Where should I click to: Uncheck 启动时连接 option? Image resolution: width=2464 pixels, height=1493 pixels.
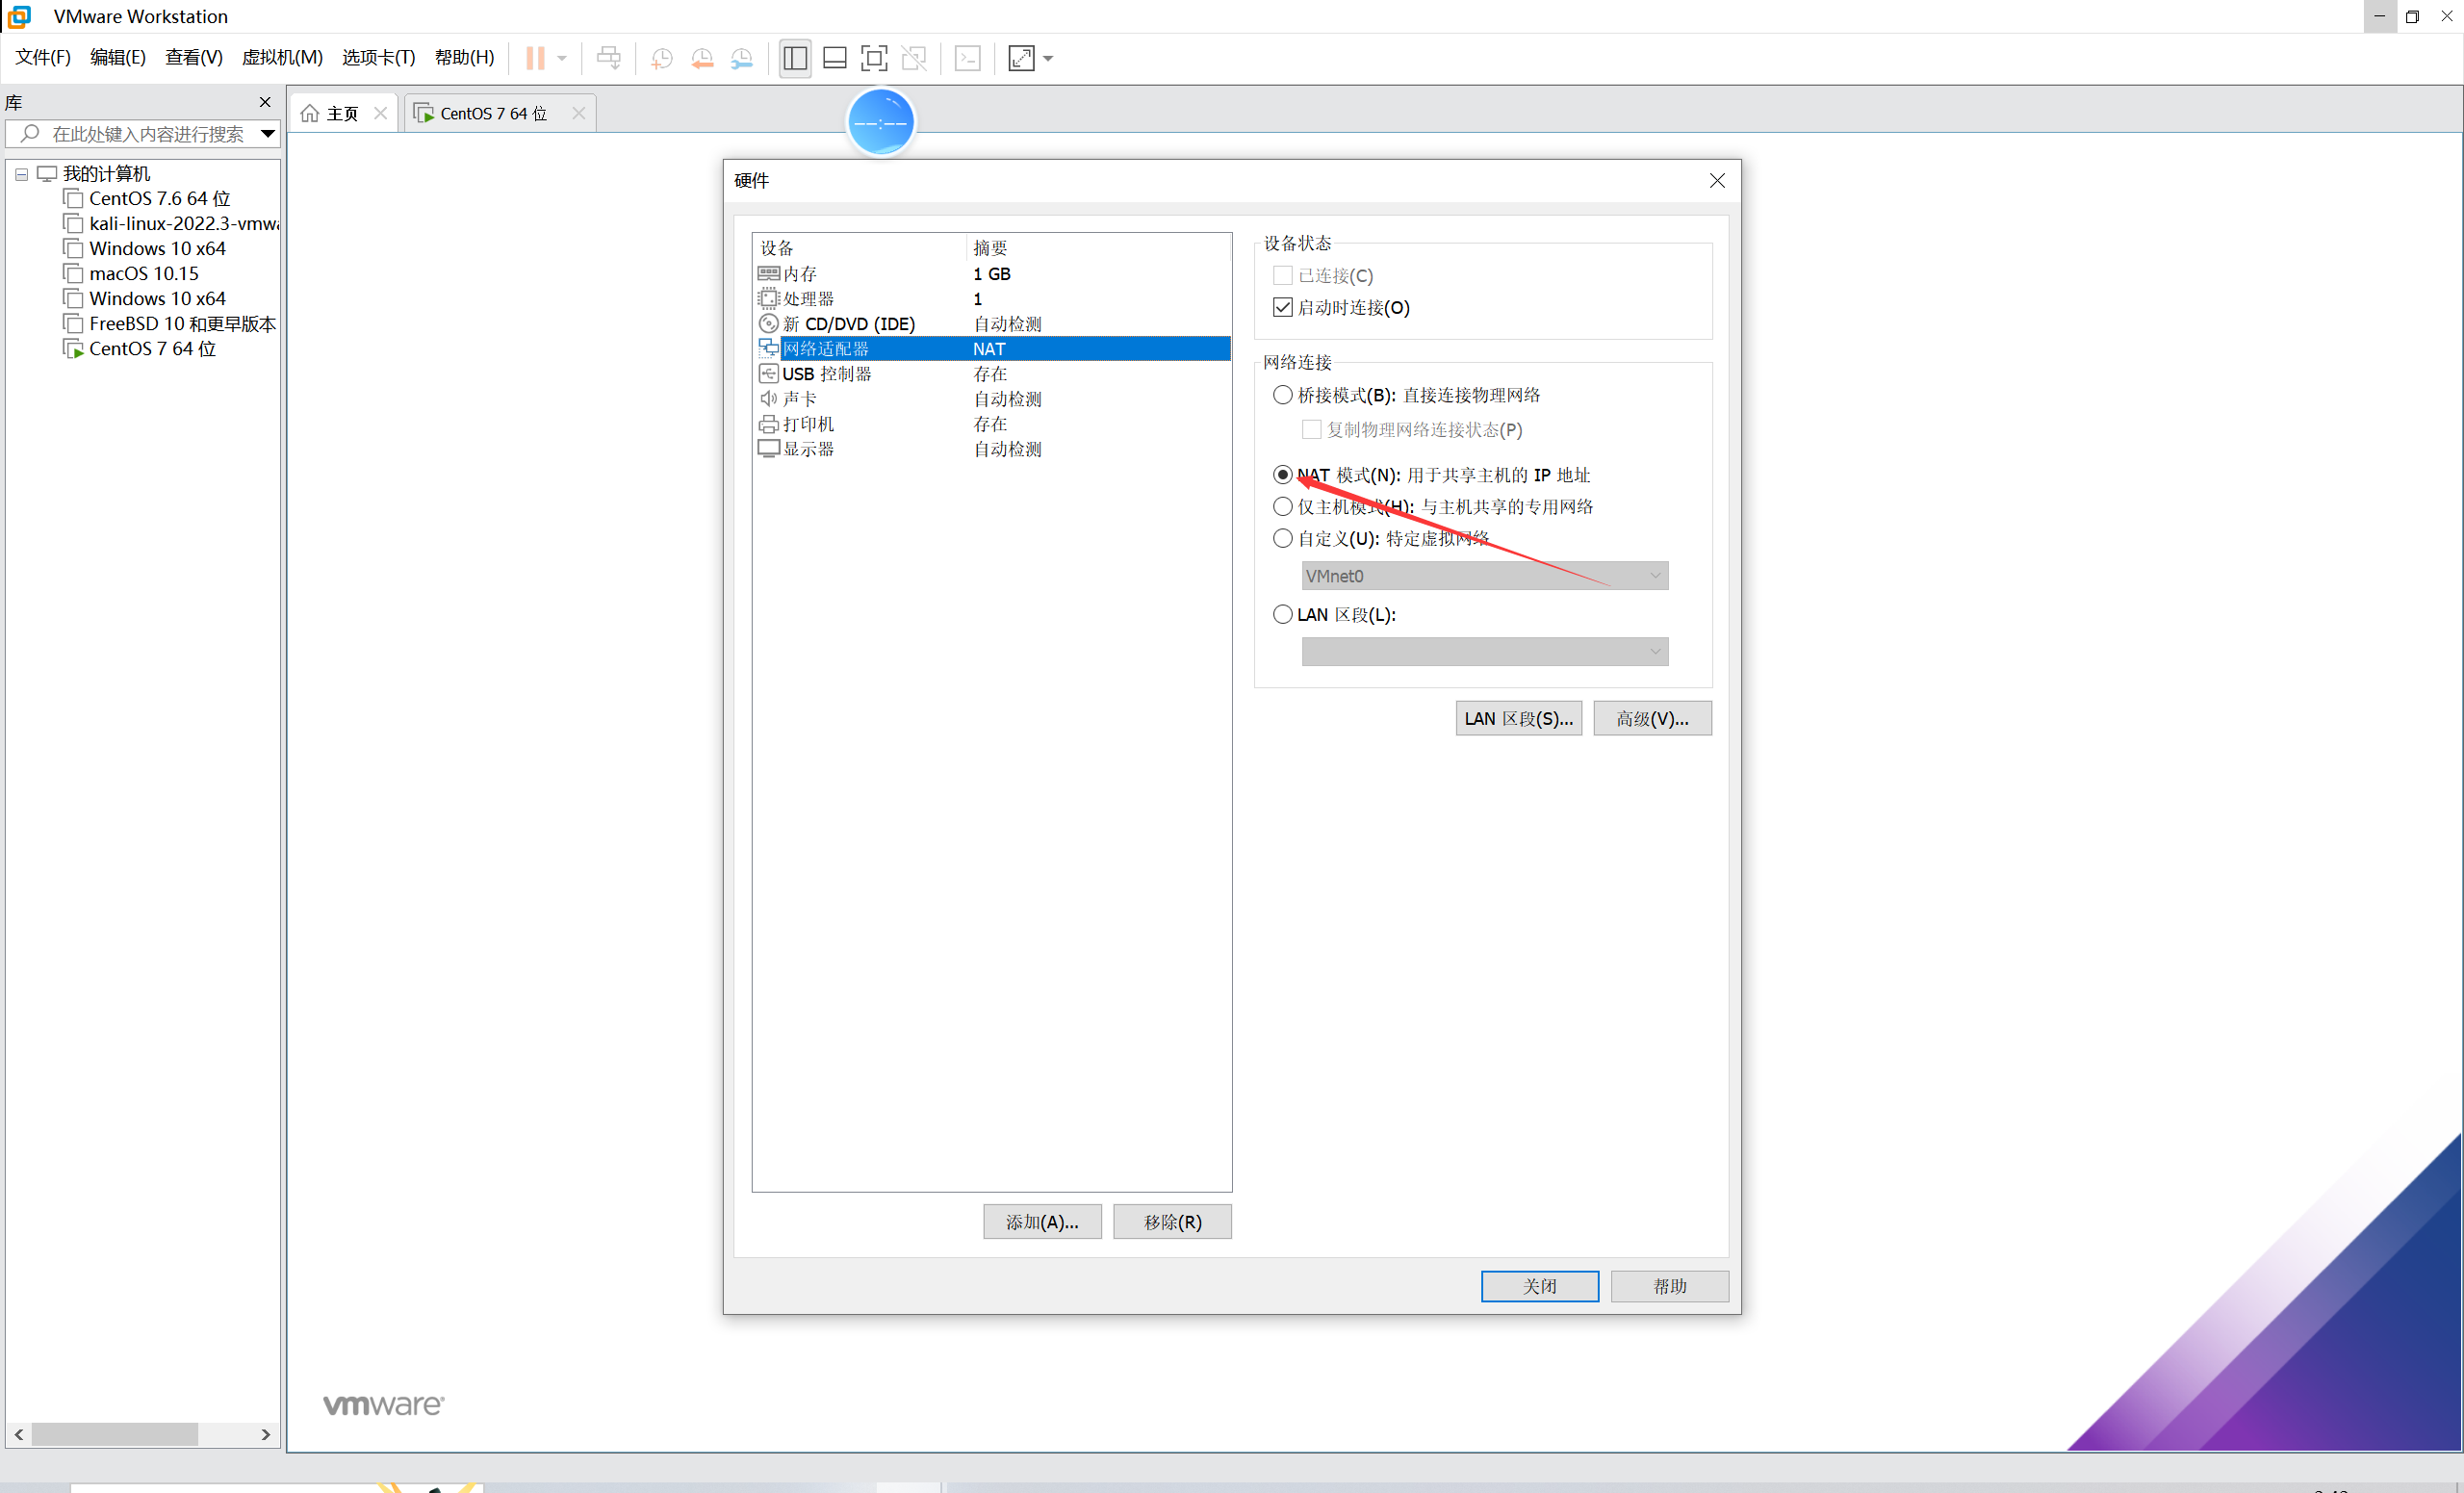[x=1283, y=307]
